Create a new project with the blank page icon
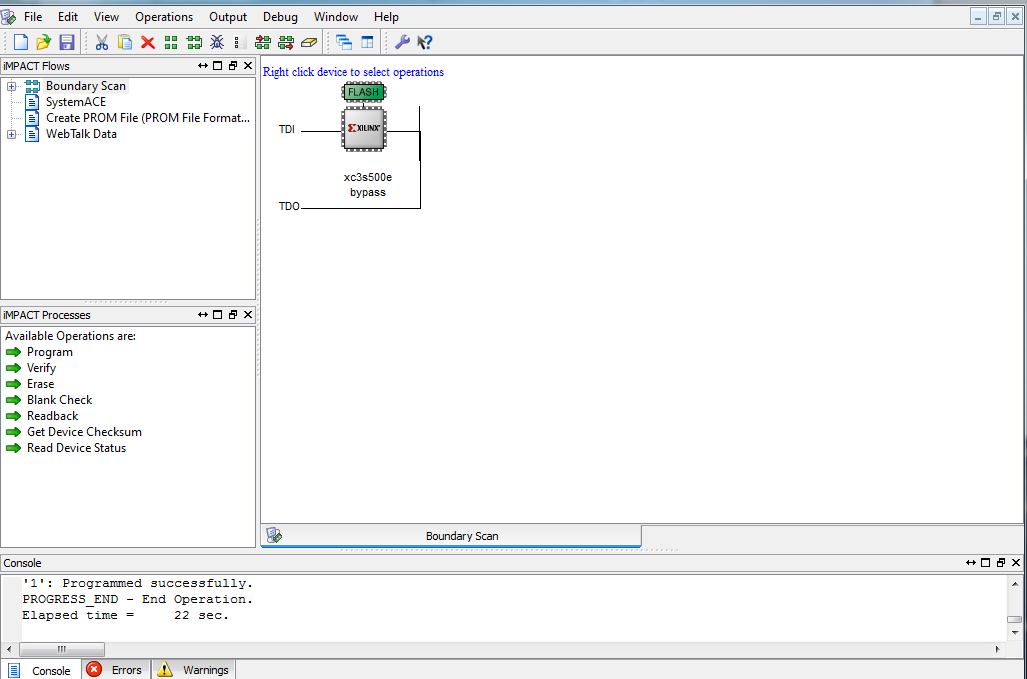 [x=21, y=43]
